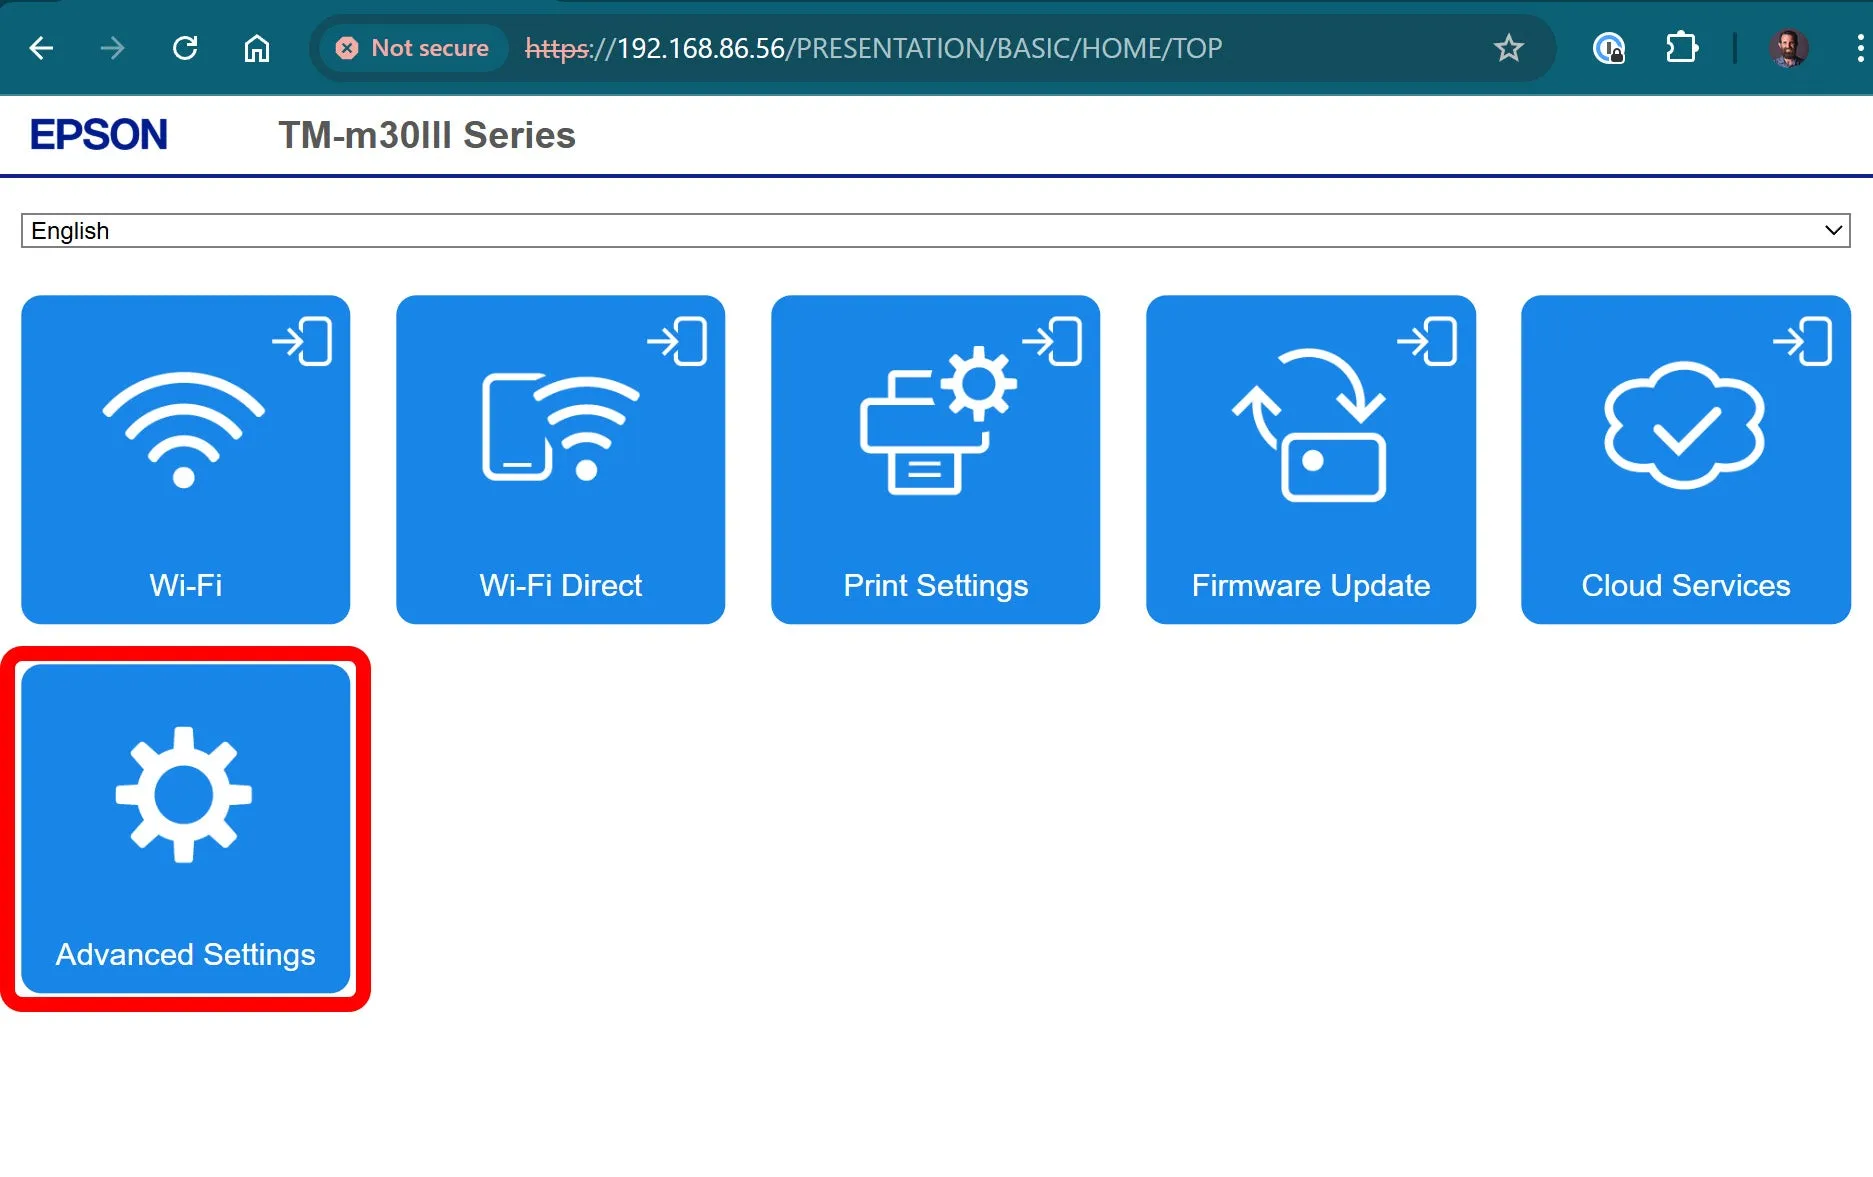Open the password manager extension icon

tap(1608, 48)
